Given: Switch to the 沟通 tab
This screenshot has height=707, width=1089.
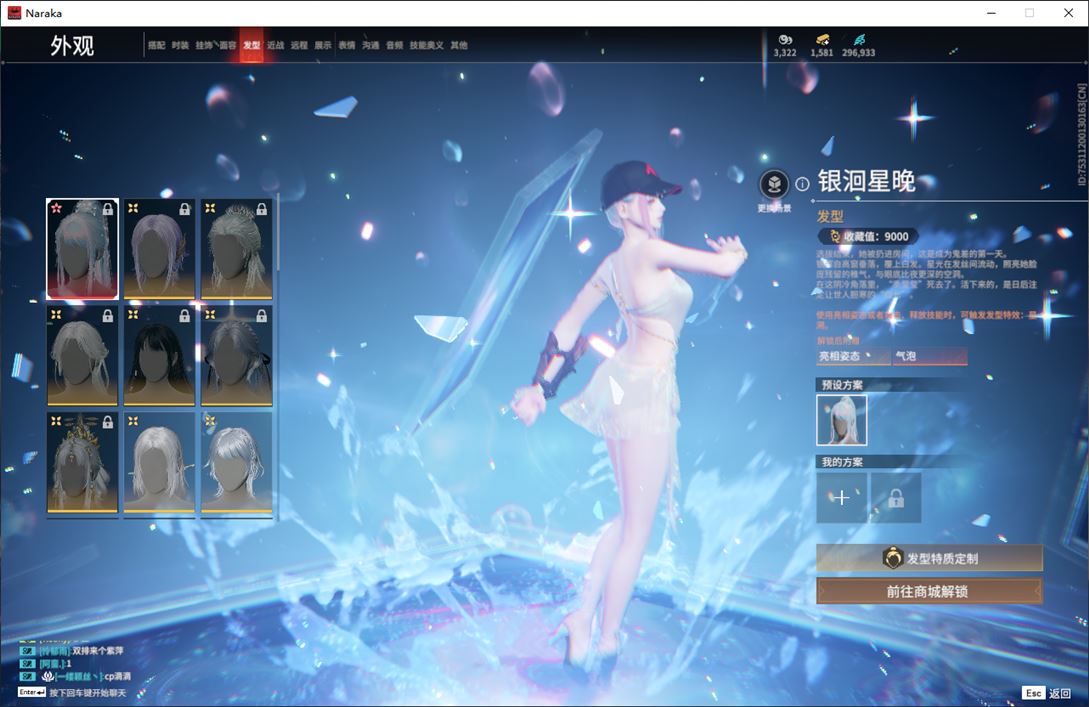Looking at the screenshot, I should click(x=371, y=45).
